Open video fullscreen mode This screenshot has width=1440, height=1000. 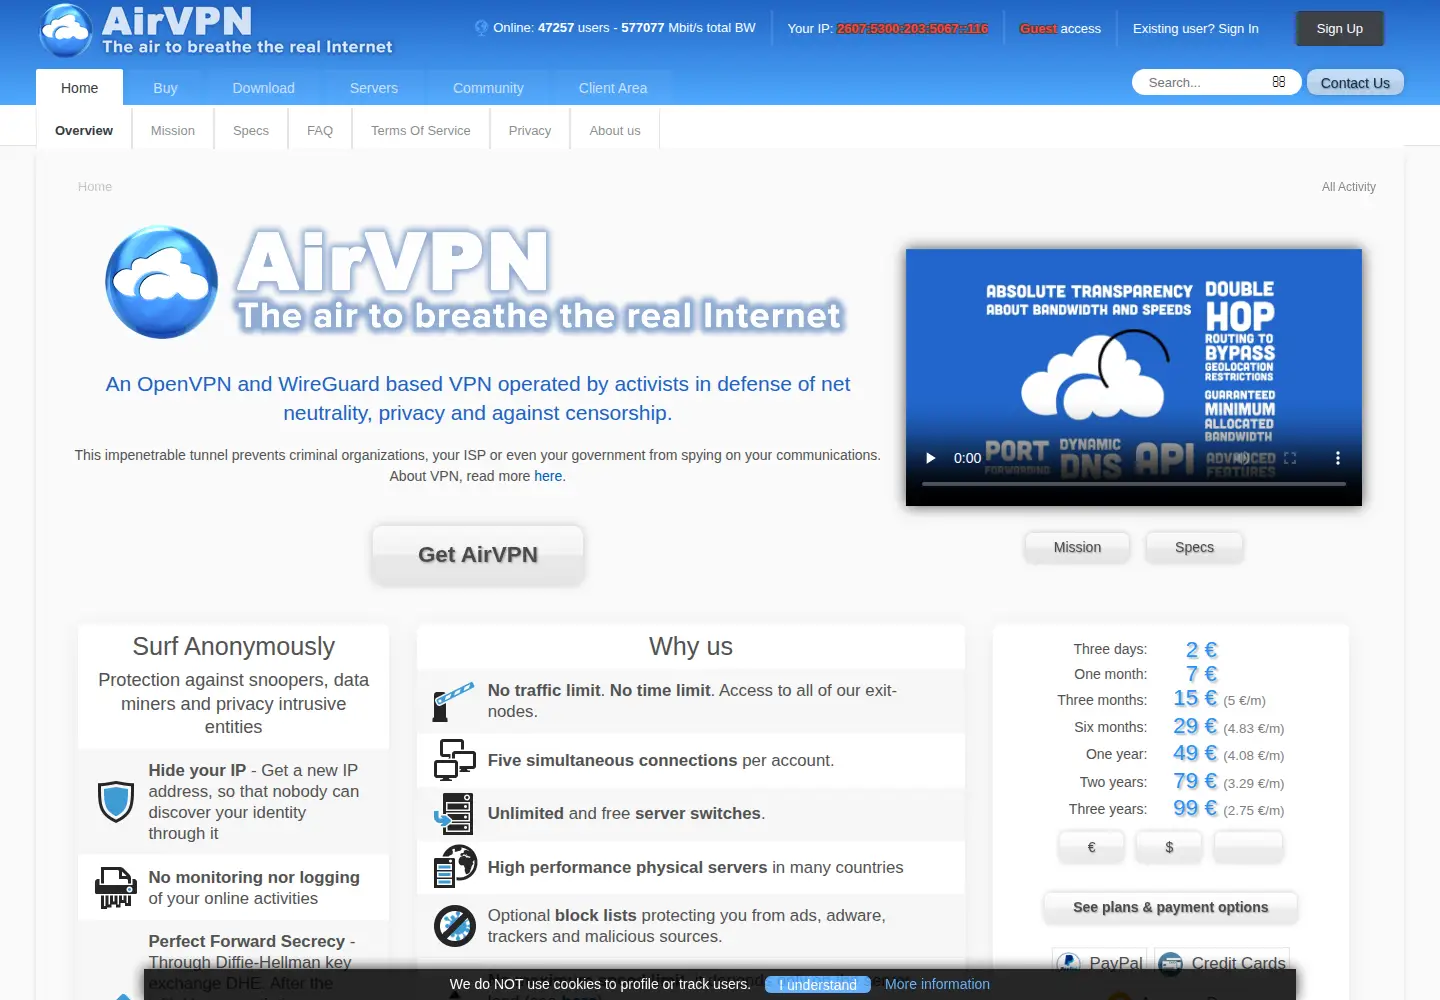(x=1290, y=458)
